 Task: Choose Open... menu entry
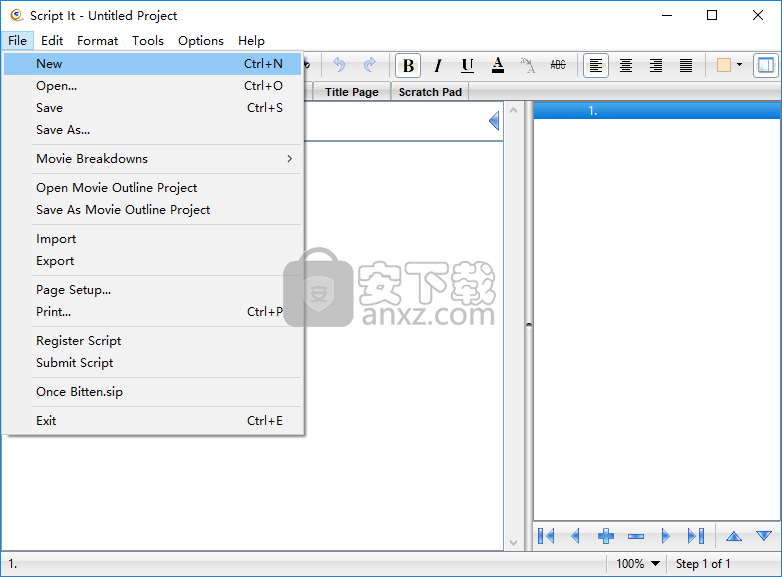click(153, 86)
